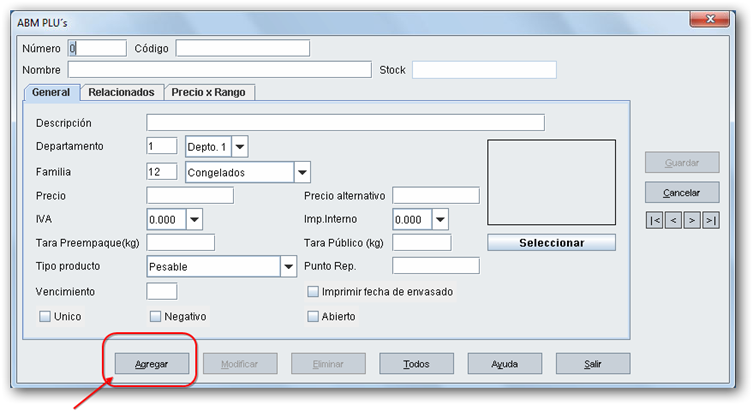This screenshot has width=753, height=411.
Task: Open the Precio x Rango tab
Action: (210, 92)
